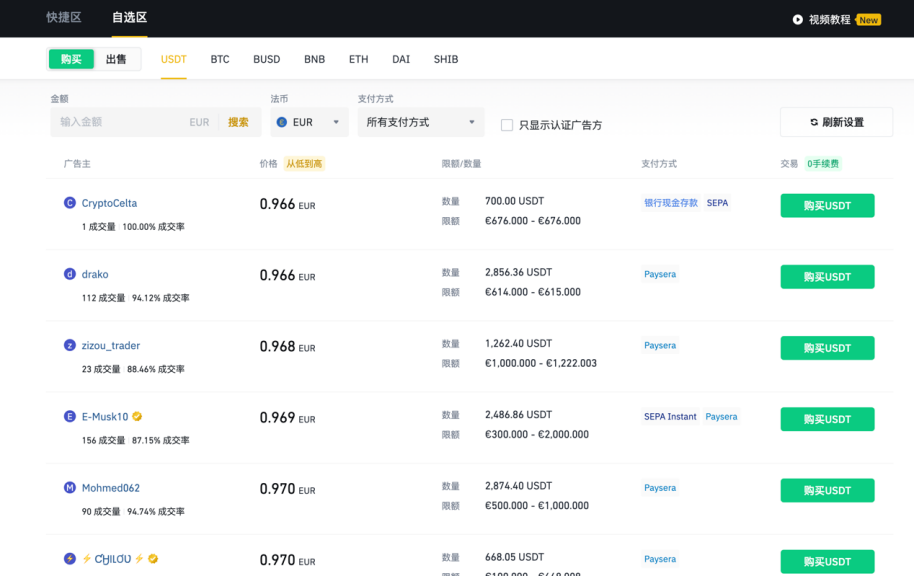Click the video tutorial play icon
Screen dimensions: 914x576
pos(798,18)
